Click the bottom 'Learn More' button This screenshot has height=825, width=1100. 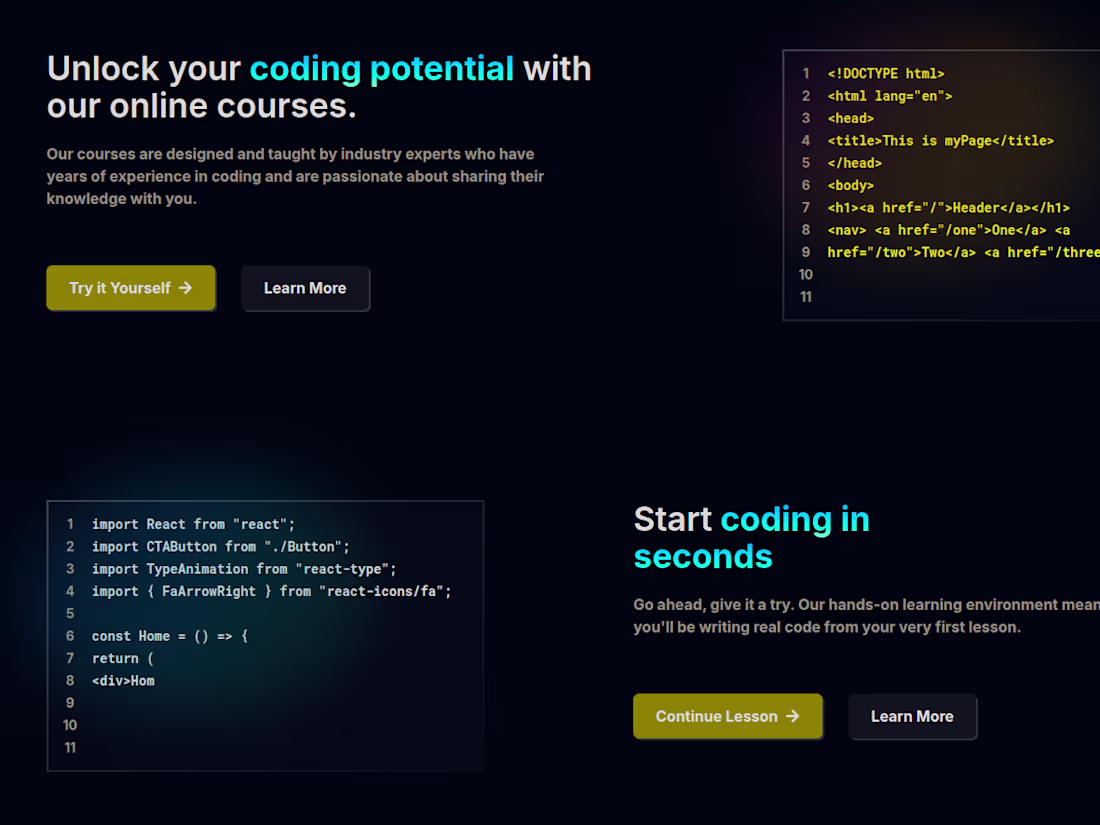point(912,716)
